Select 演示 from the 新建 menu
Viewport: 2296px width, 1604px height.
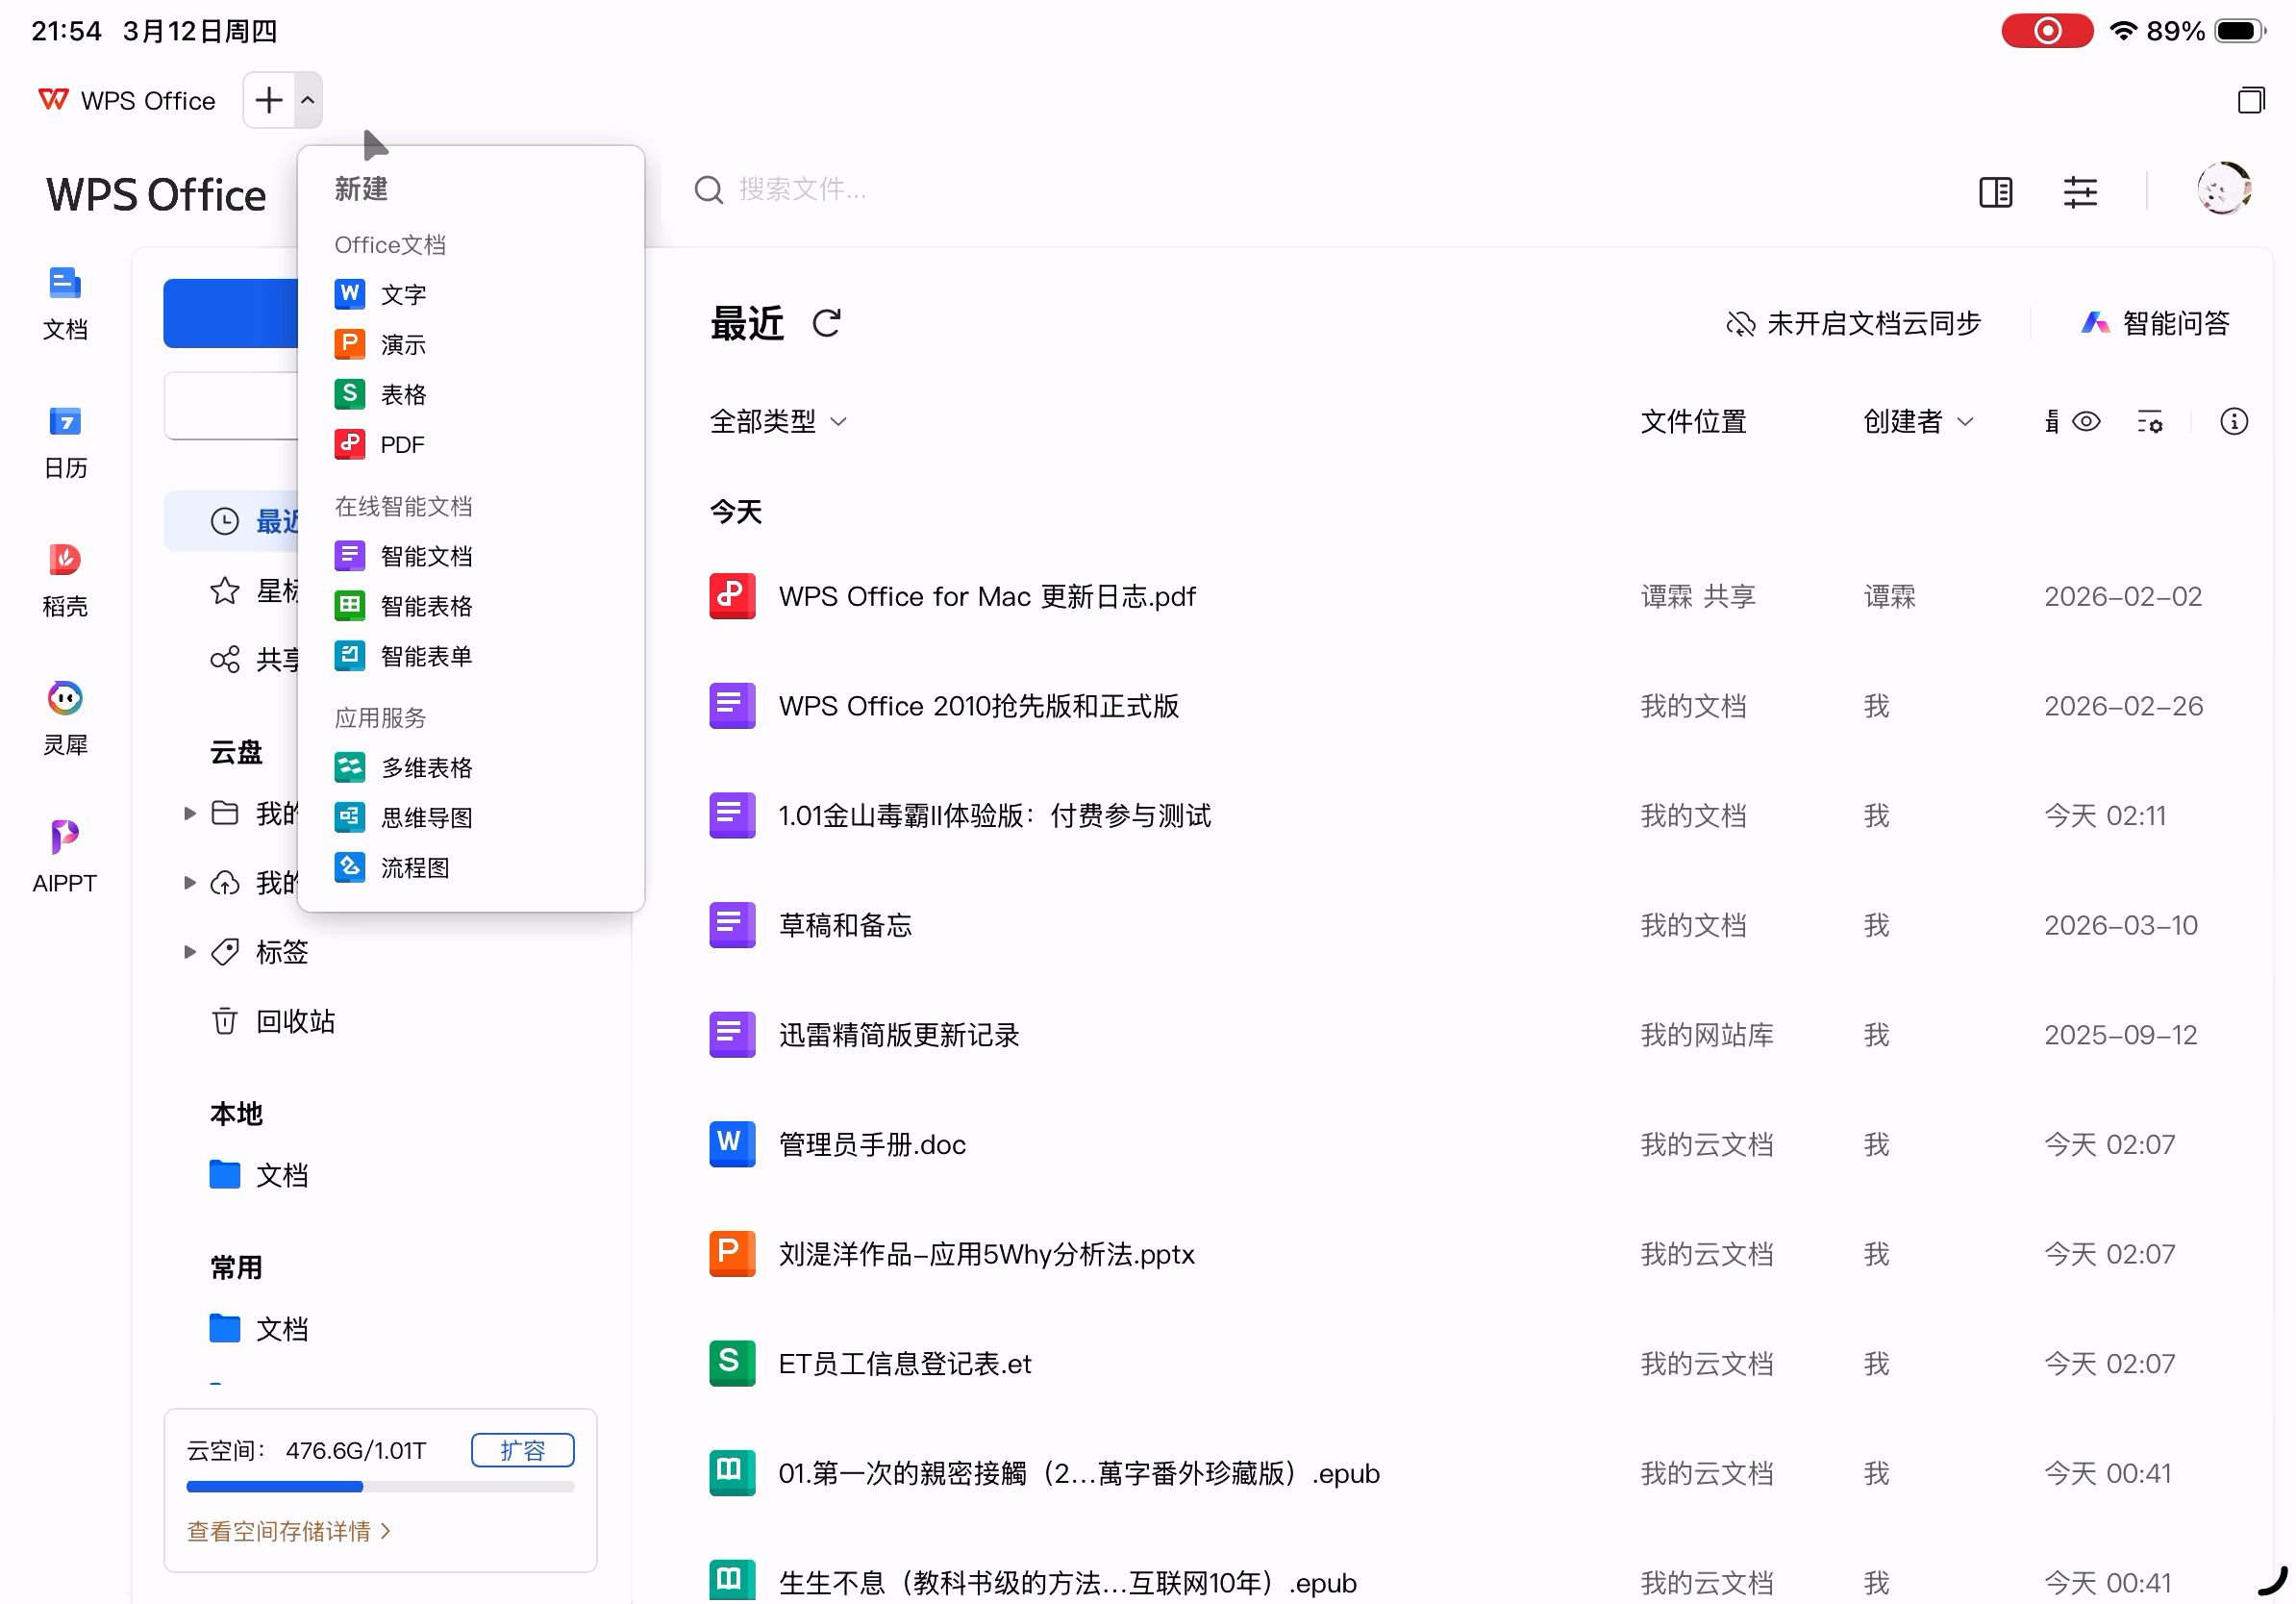click(403, 345)
